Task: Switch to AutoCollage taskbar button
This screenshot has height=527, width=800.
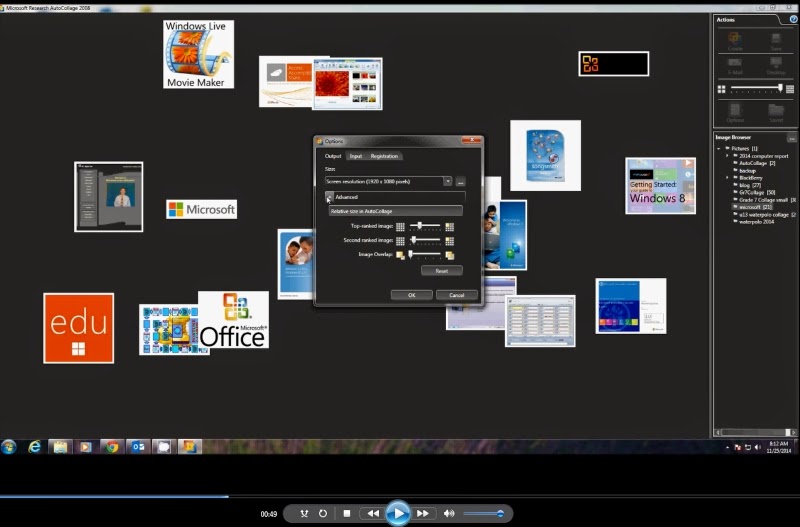Action: pos(189,447)
